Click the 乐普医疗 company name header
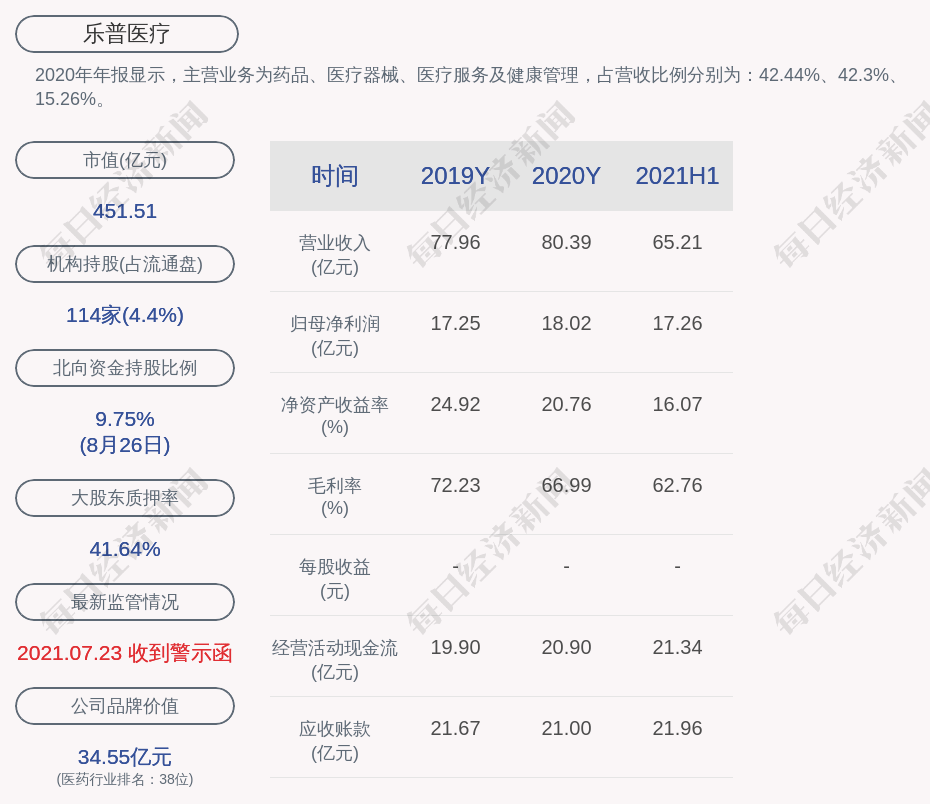 pyautogui.click(x=125, y=33)
